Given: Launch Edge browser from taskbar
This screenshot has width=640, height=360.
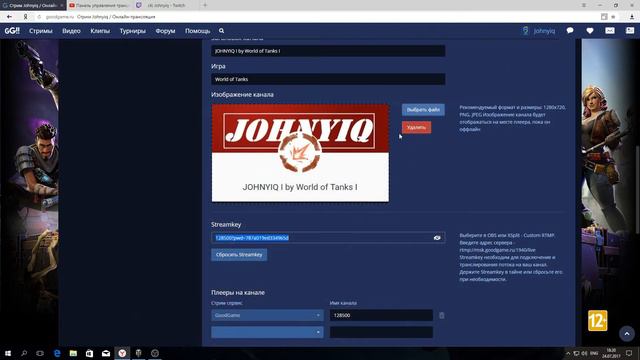Looking at the screenshot, I should tap(57, 353).
